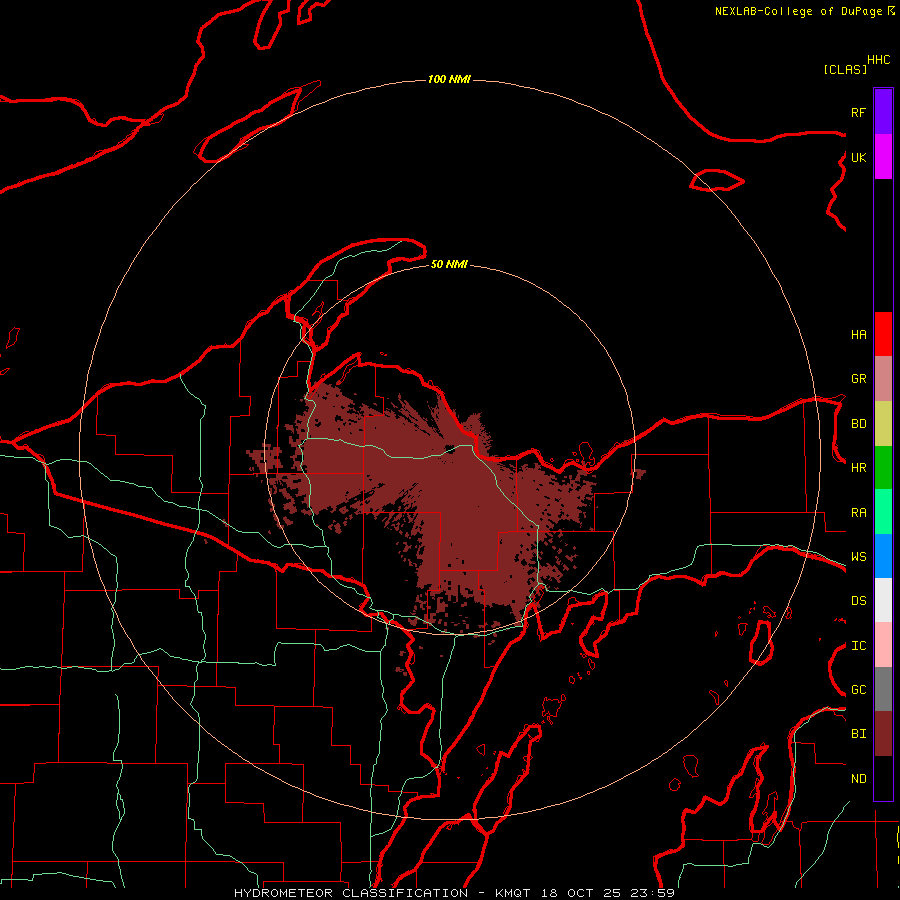Screen dimensions: 900x900
Task: Click the HA legend label
Action: (858, 335)
